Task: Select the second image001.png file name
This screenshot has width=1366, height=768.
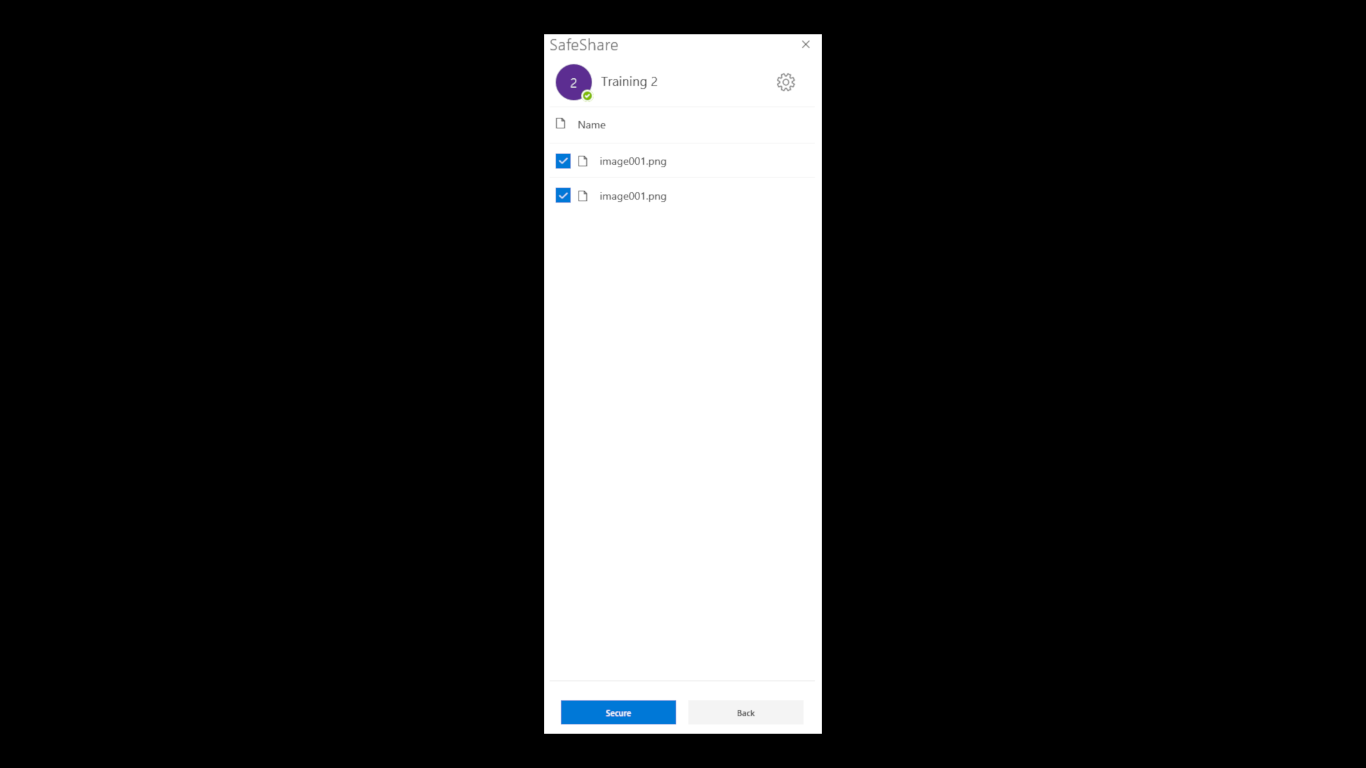Action: (633, 196)
